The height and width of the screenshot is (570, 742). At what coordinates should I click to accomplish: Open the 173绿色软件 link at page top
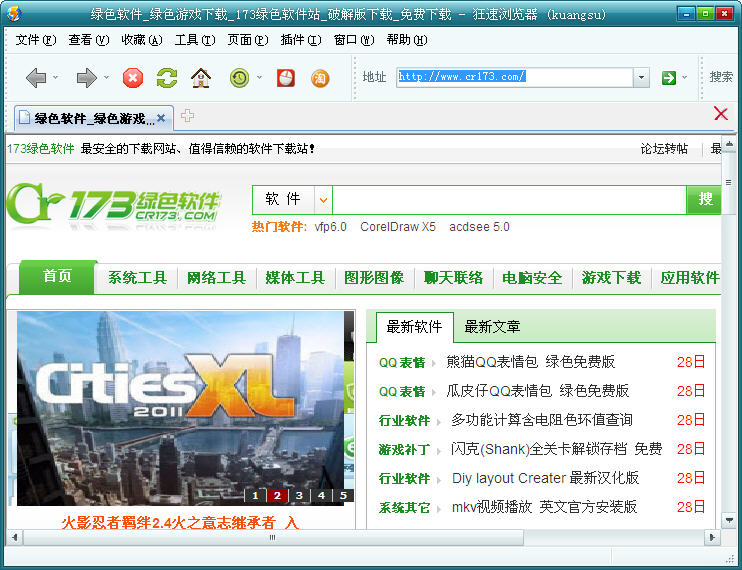pos(41,149)
